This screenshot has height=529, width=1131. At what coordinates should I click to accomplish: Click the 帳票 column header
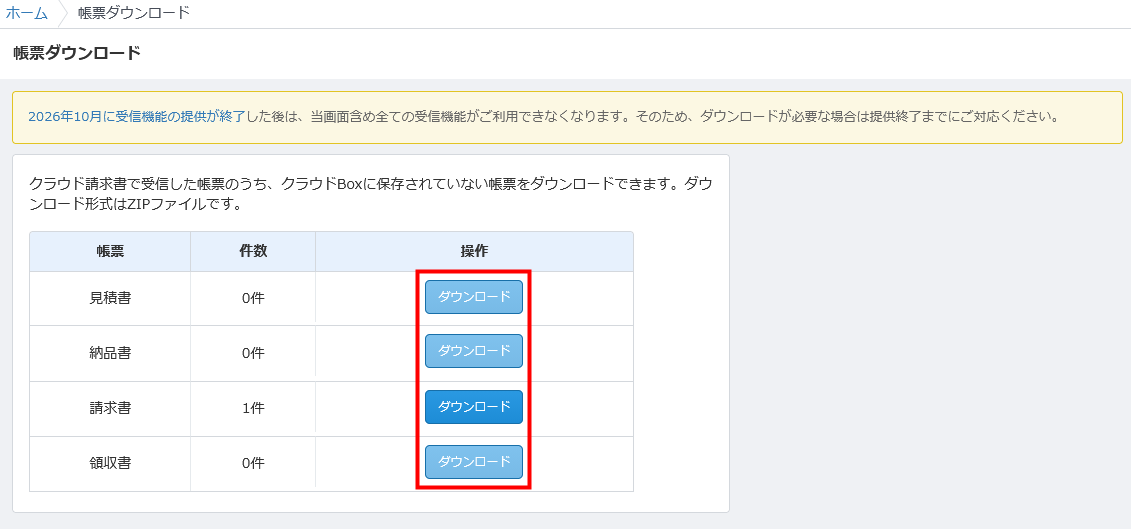point(110,251)
